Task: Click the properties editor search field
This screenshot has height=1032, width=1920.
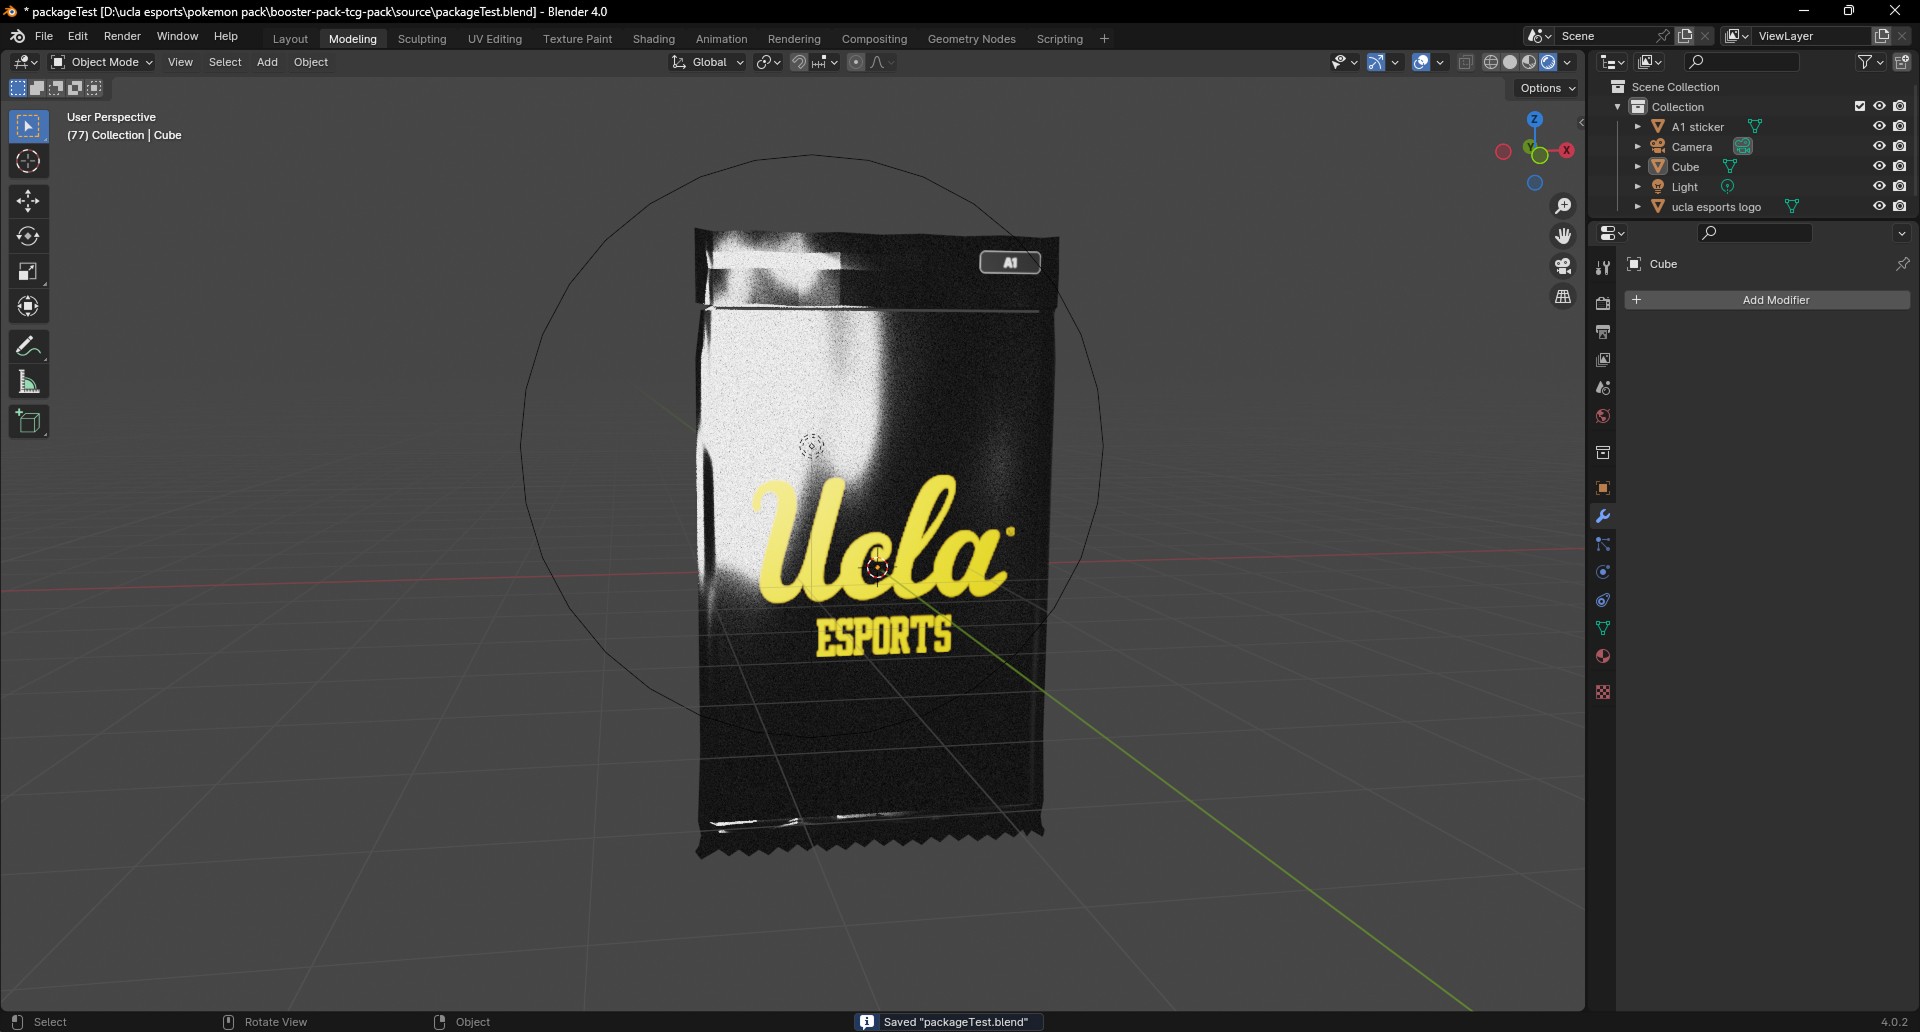Action: (x=1755, y=233)
